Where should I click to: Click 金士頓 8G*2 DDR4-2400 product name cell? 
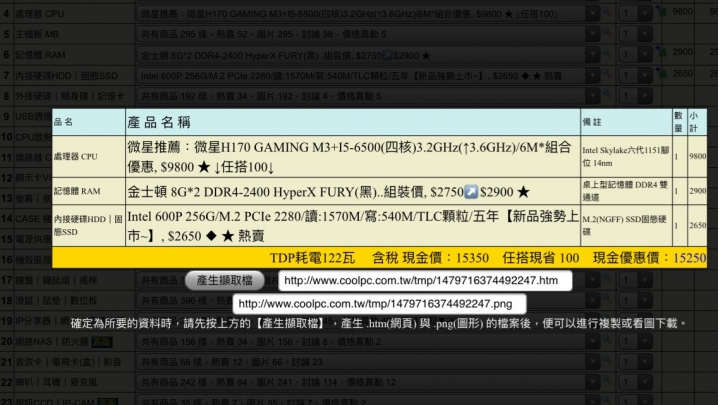pyautogui.click(x=353, y=191)
